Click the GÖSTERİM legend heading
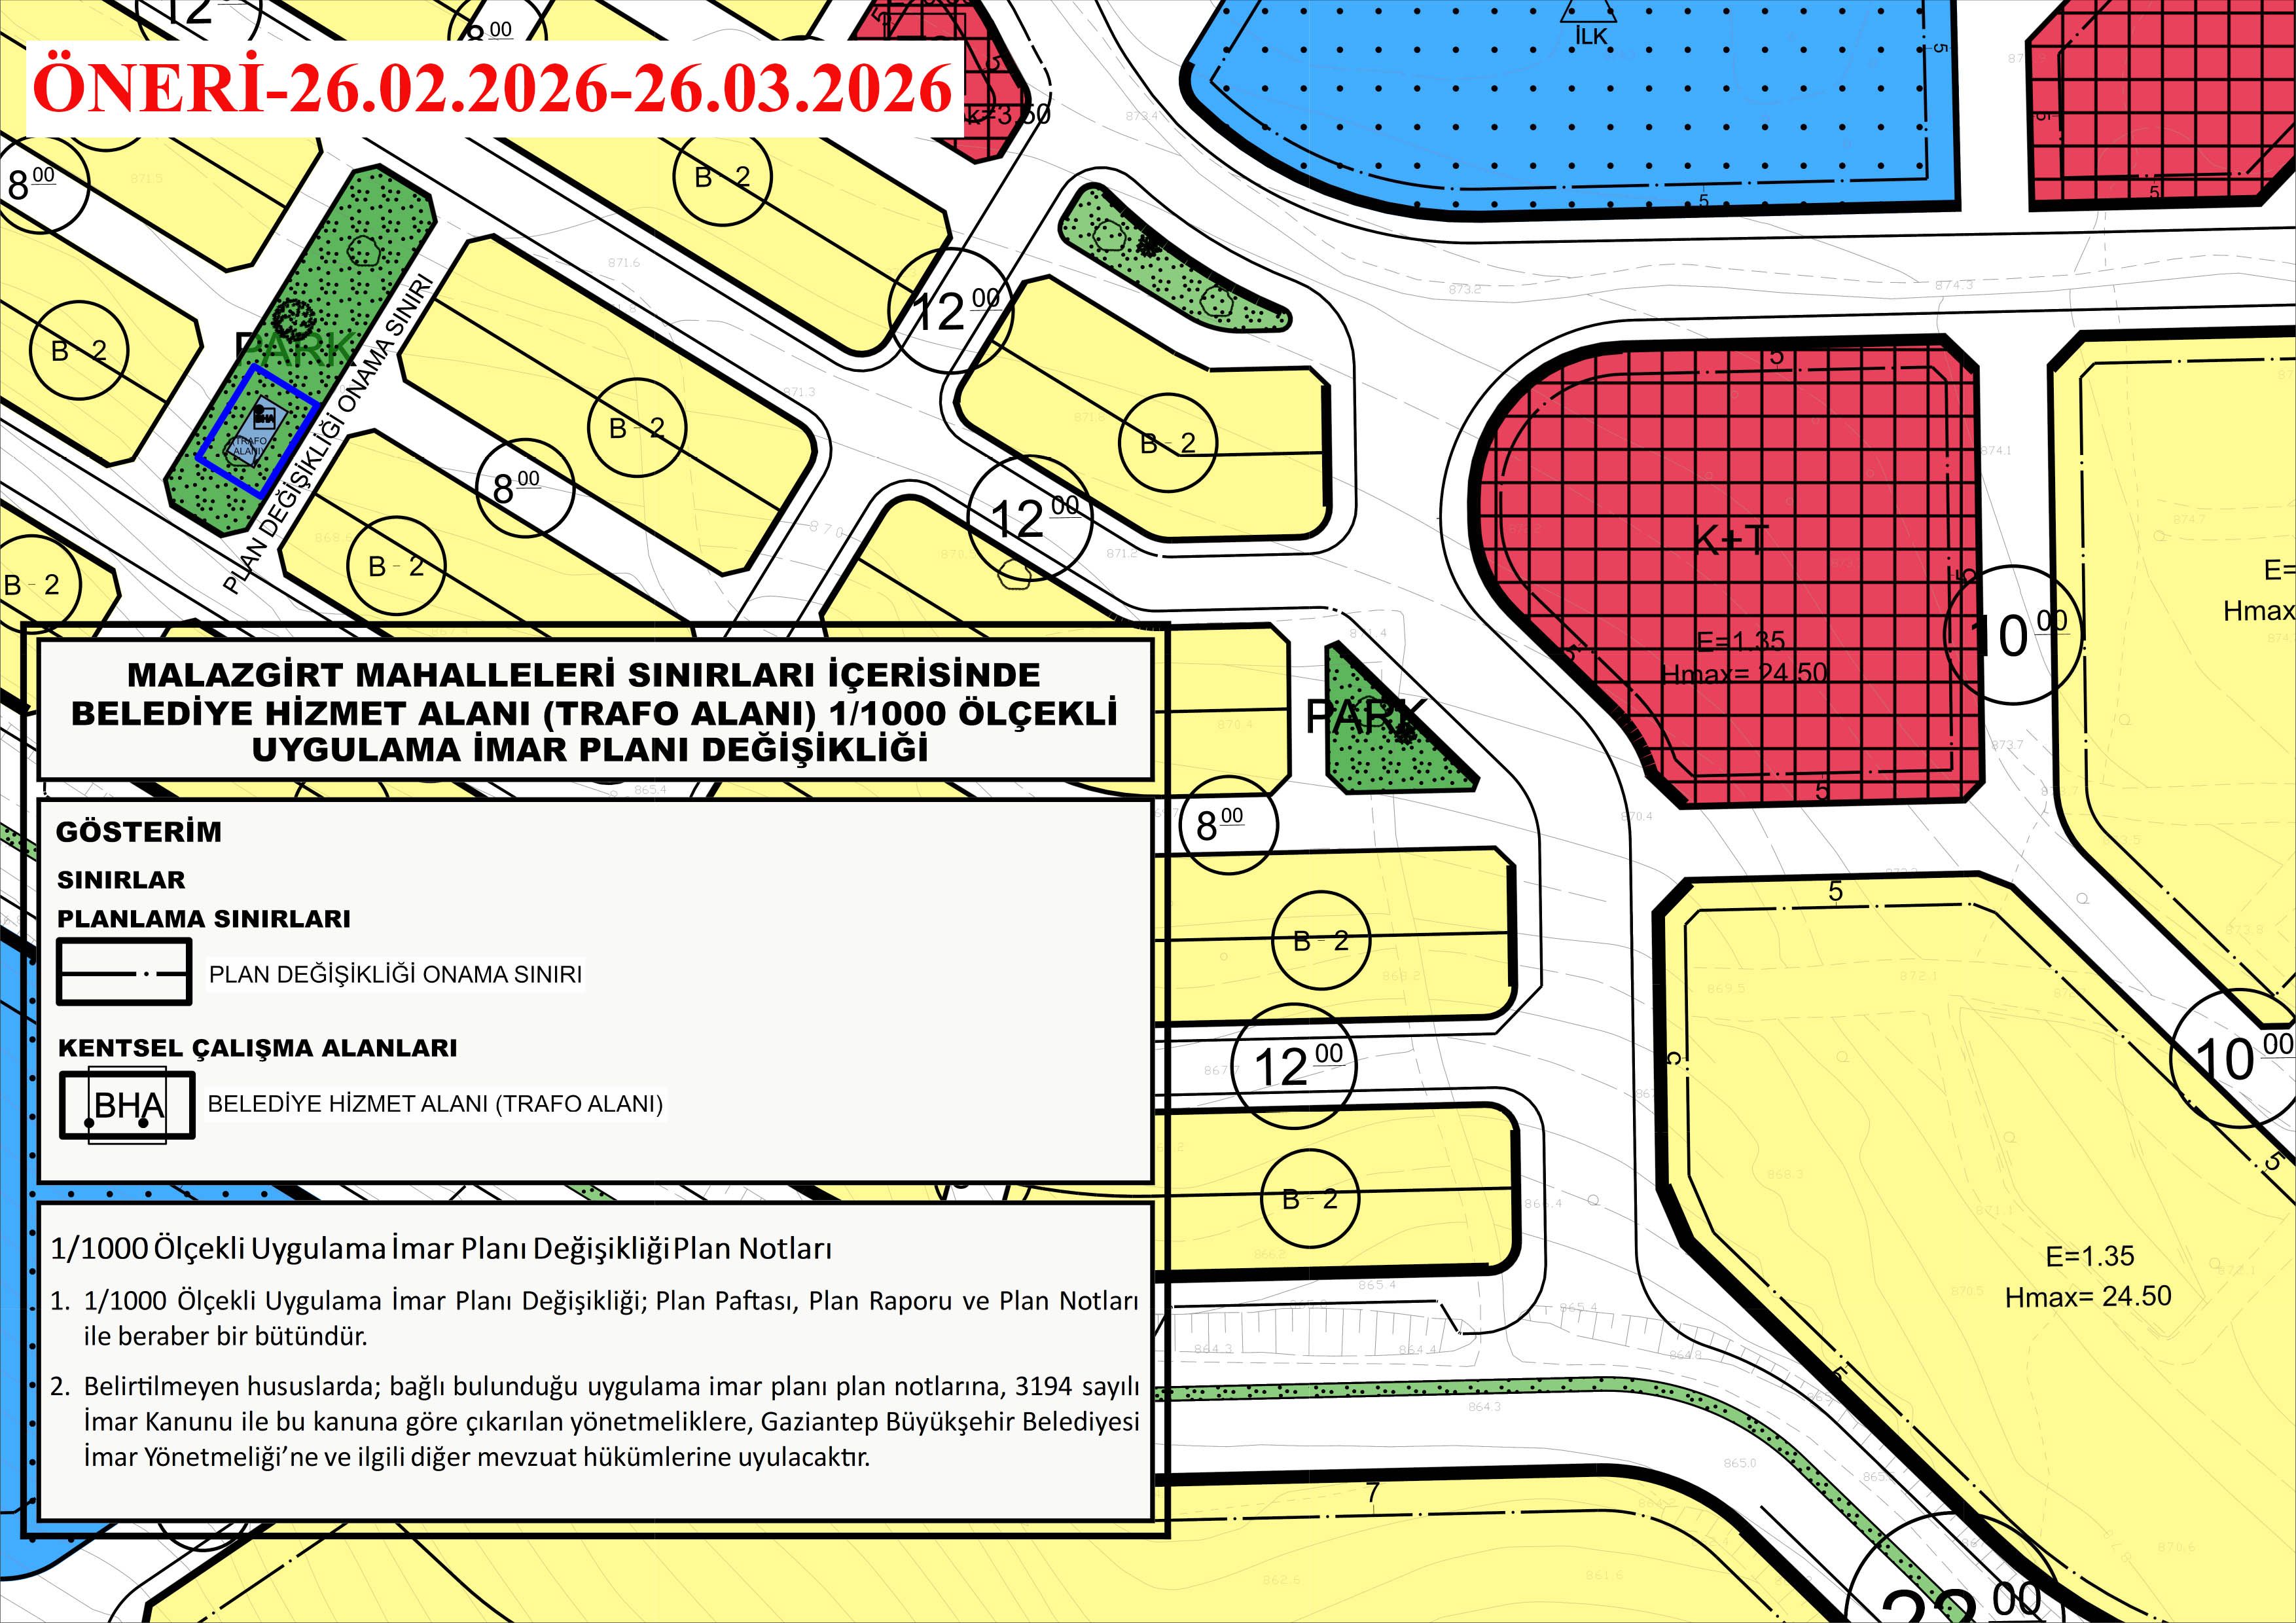This screenshot has height=1623, width=2296. pos(138,831)
